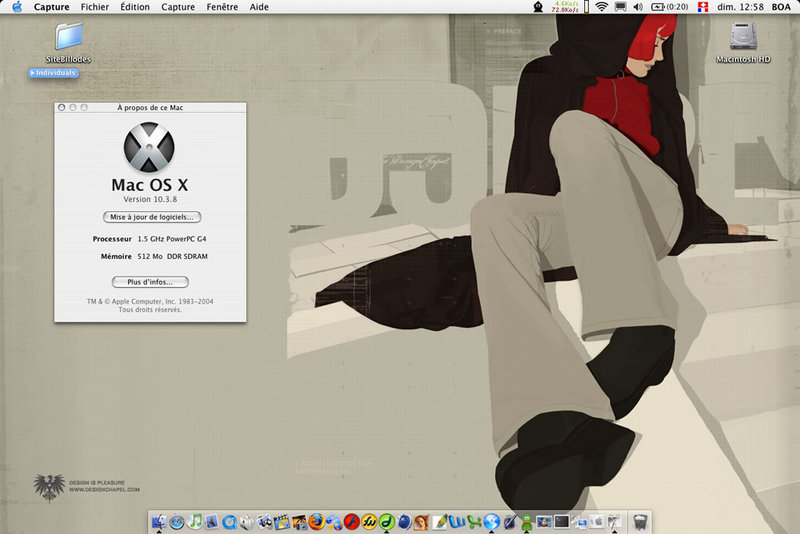Click the network speed monitor in menu bar

pyautogui.click(x=565, y=7)
